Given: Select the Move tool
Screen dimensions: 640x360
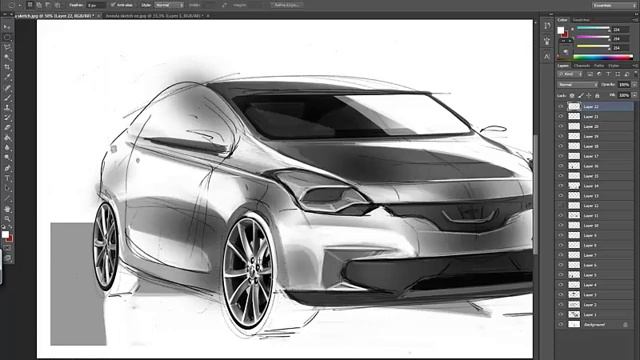Looking at the screenshot, I should point(7,27).
